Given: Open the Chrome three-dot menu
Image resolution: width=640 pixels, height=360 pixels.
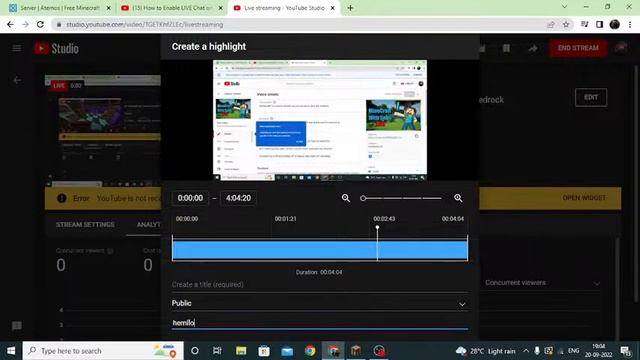Looking at the screenshot, I should point(630,24).
